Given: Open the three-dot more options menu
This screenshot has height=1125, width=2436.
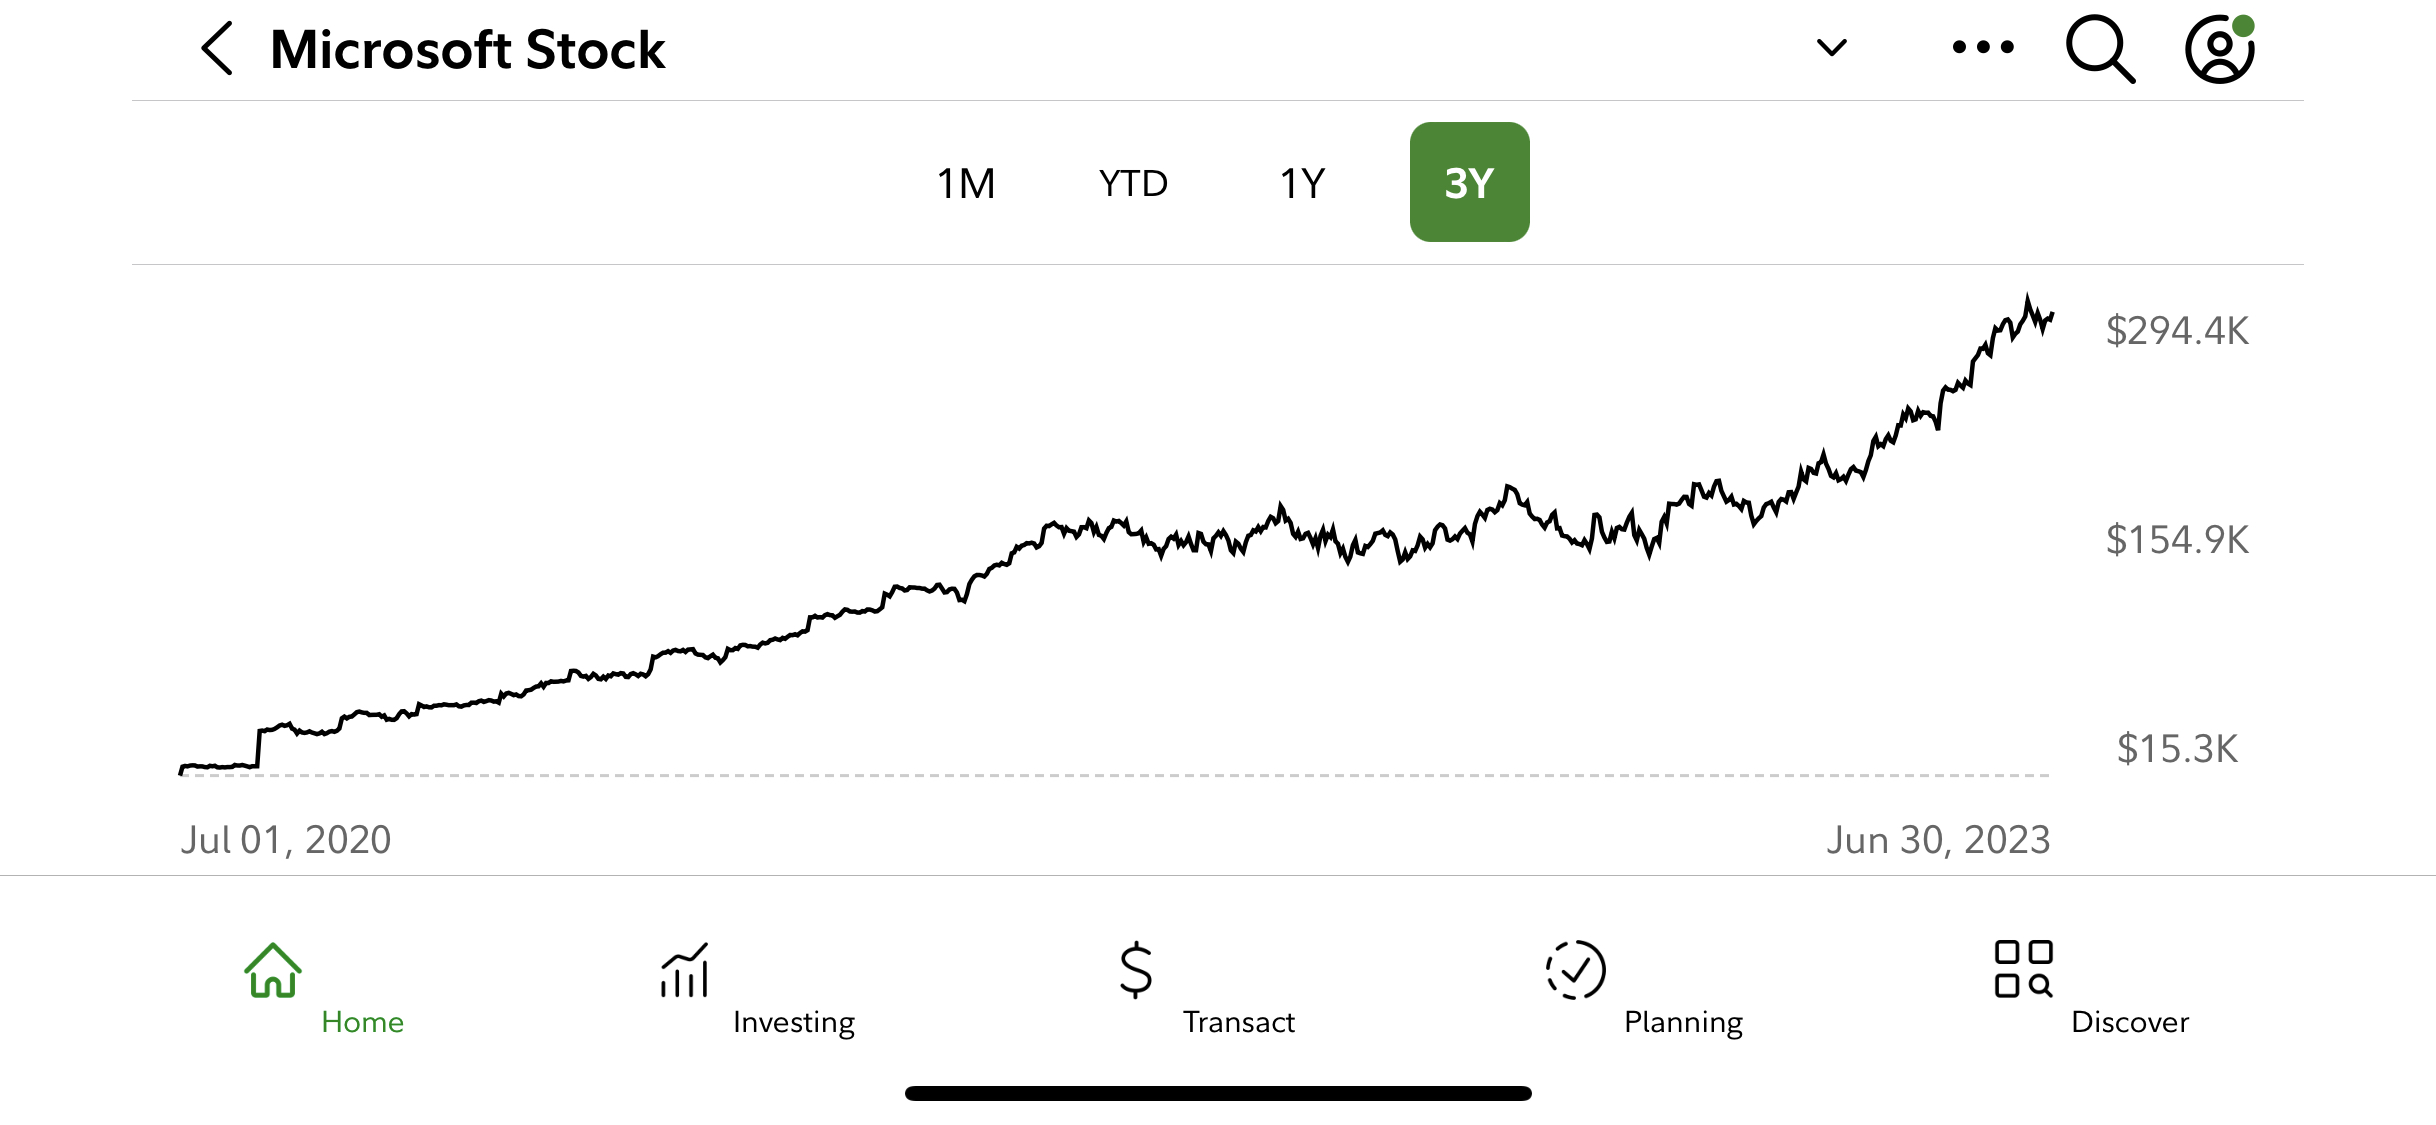Looking at the screenshot, I should 1983,47.
